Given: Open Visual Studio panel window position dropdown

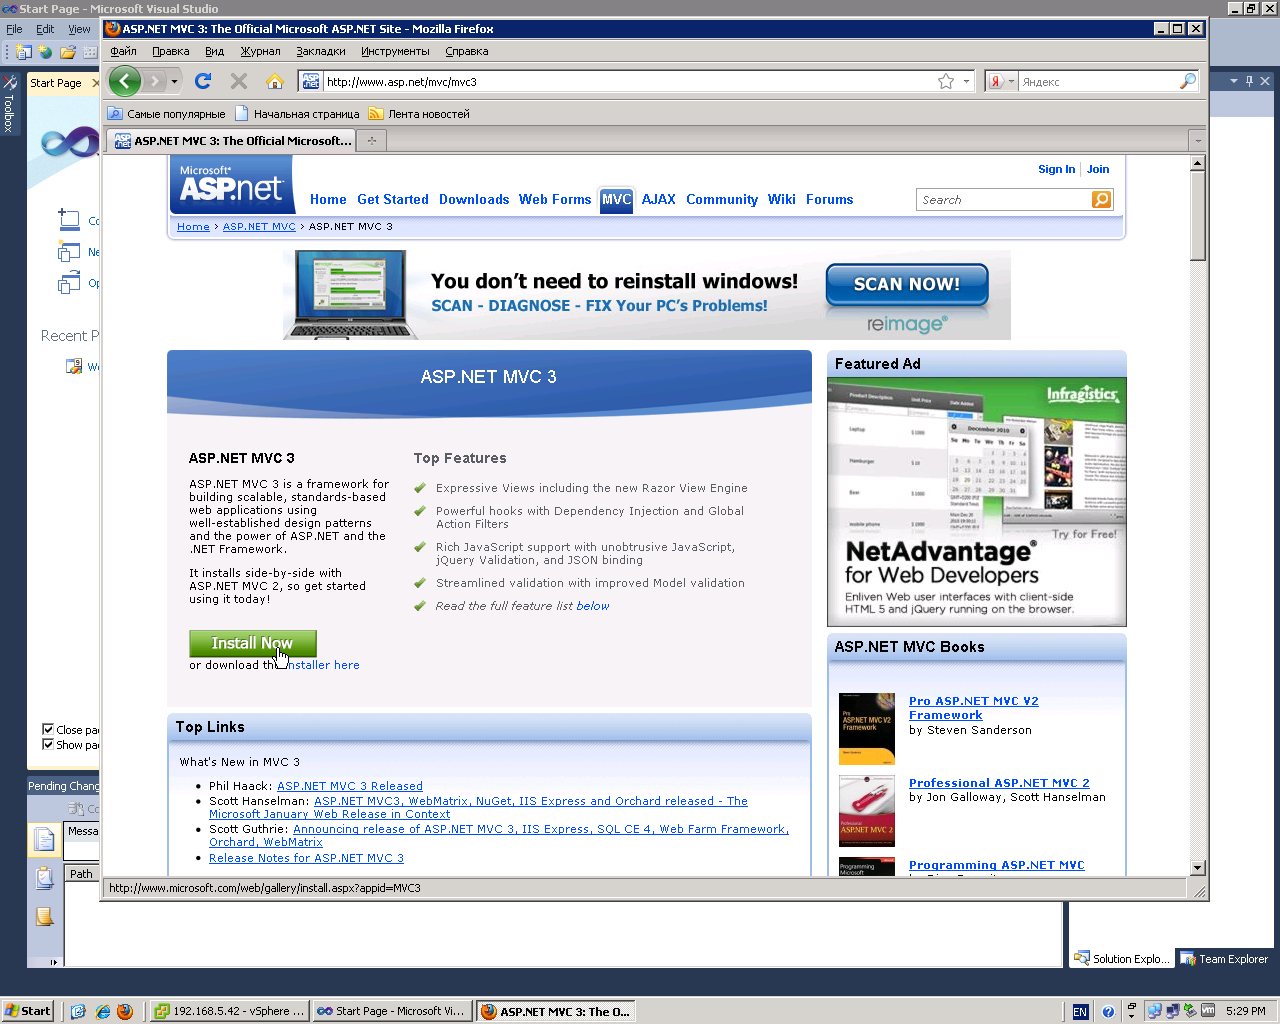Looking at the screenshot, I should click(1234, 81).
